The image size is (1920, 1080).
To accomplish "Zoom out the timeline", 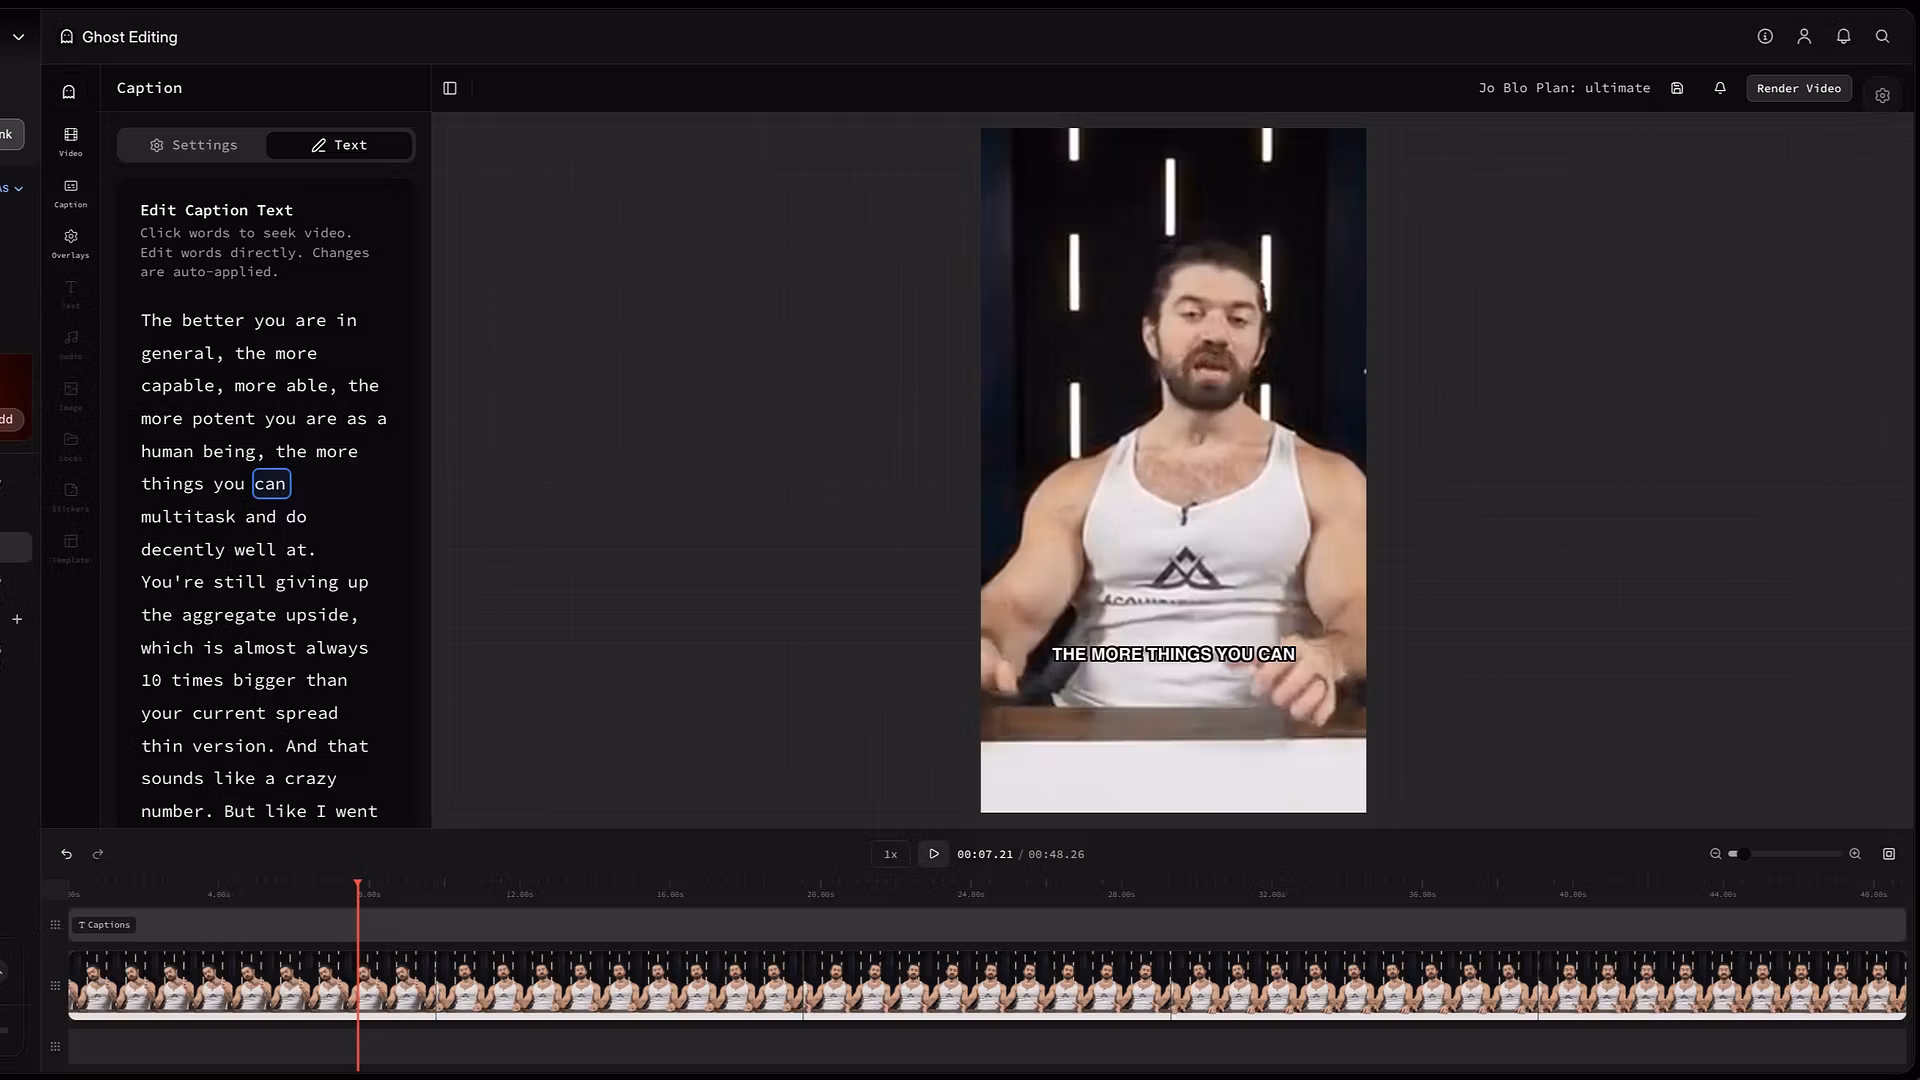I will (x=1715, y=854).
